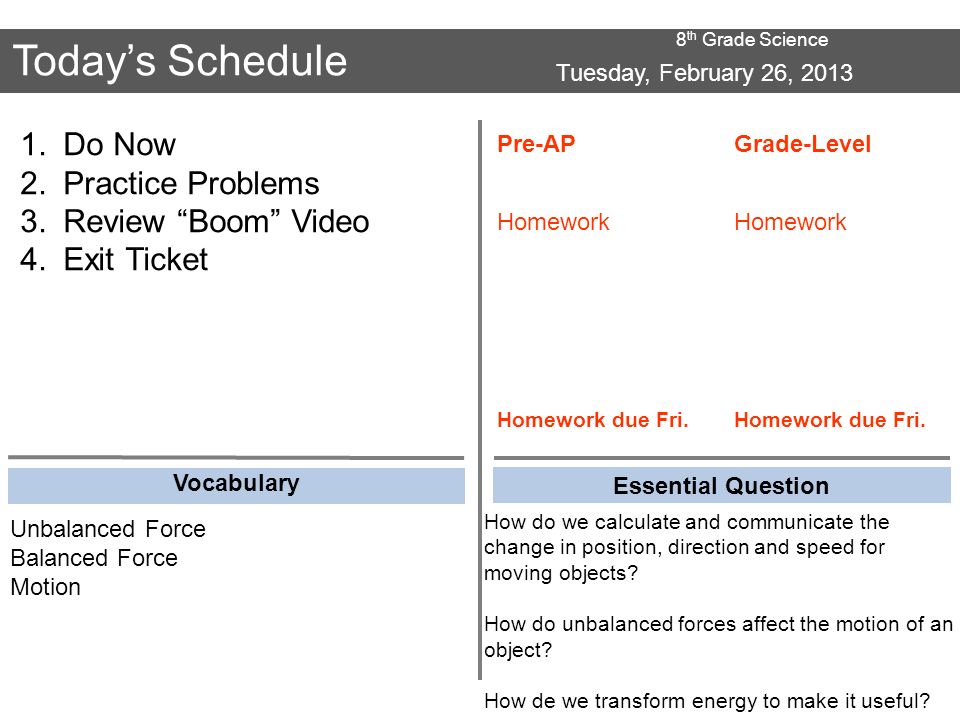Viewport: 960px width, 720px height.
Task: Select "Homework" under the Grade-Level column
Action: coord(790,222)
